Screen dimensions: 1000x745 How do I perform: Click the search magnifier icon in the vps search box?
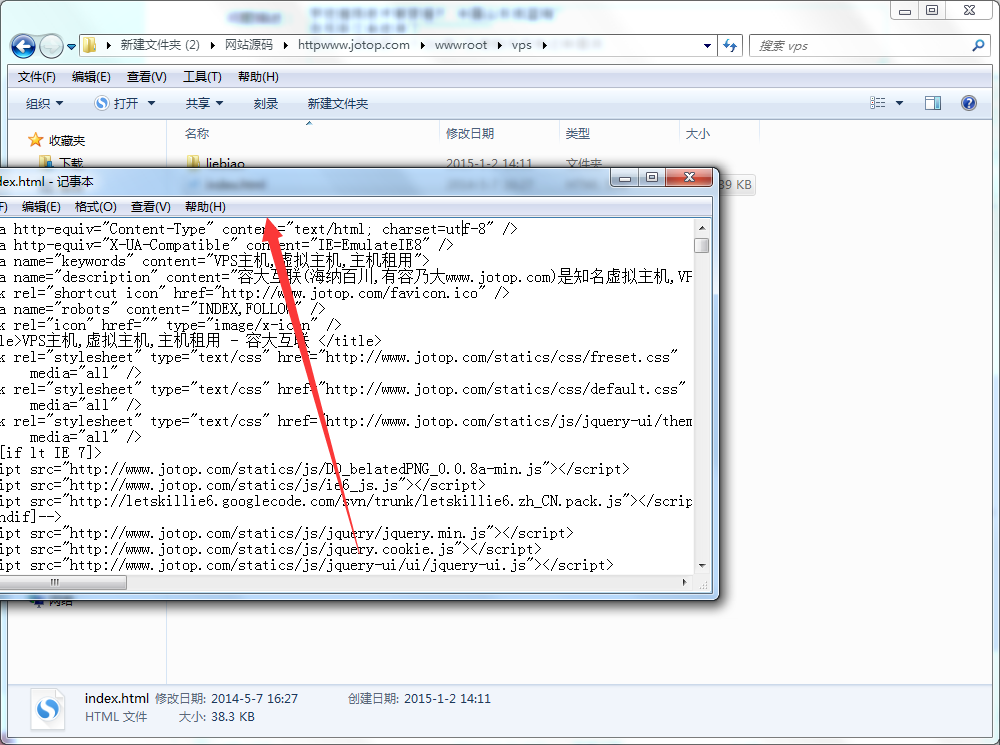[x=978, y=45]
